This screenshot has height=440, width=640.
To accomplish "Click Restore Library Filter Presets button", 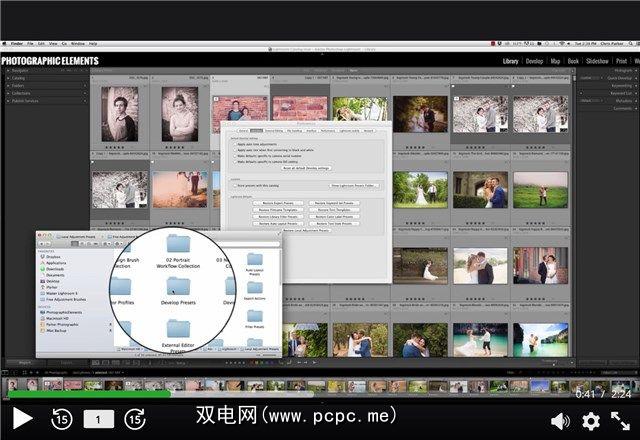I will click(278, 217).
